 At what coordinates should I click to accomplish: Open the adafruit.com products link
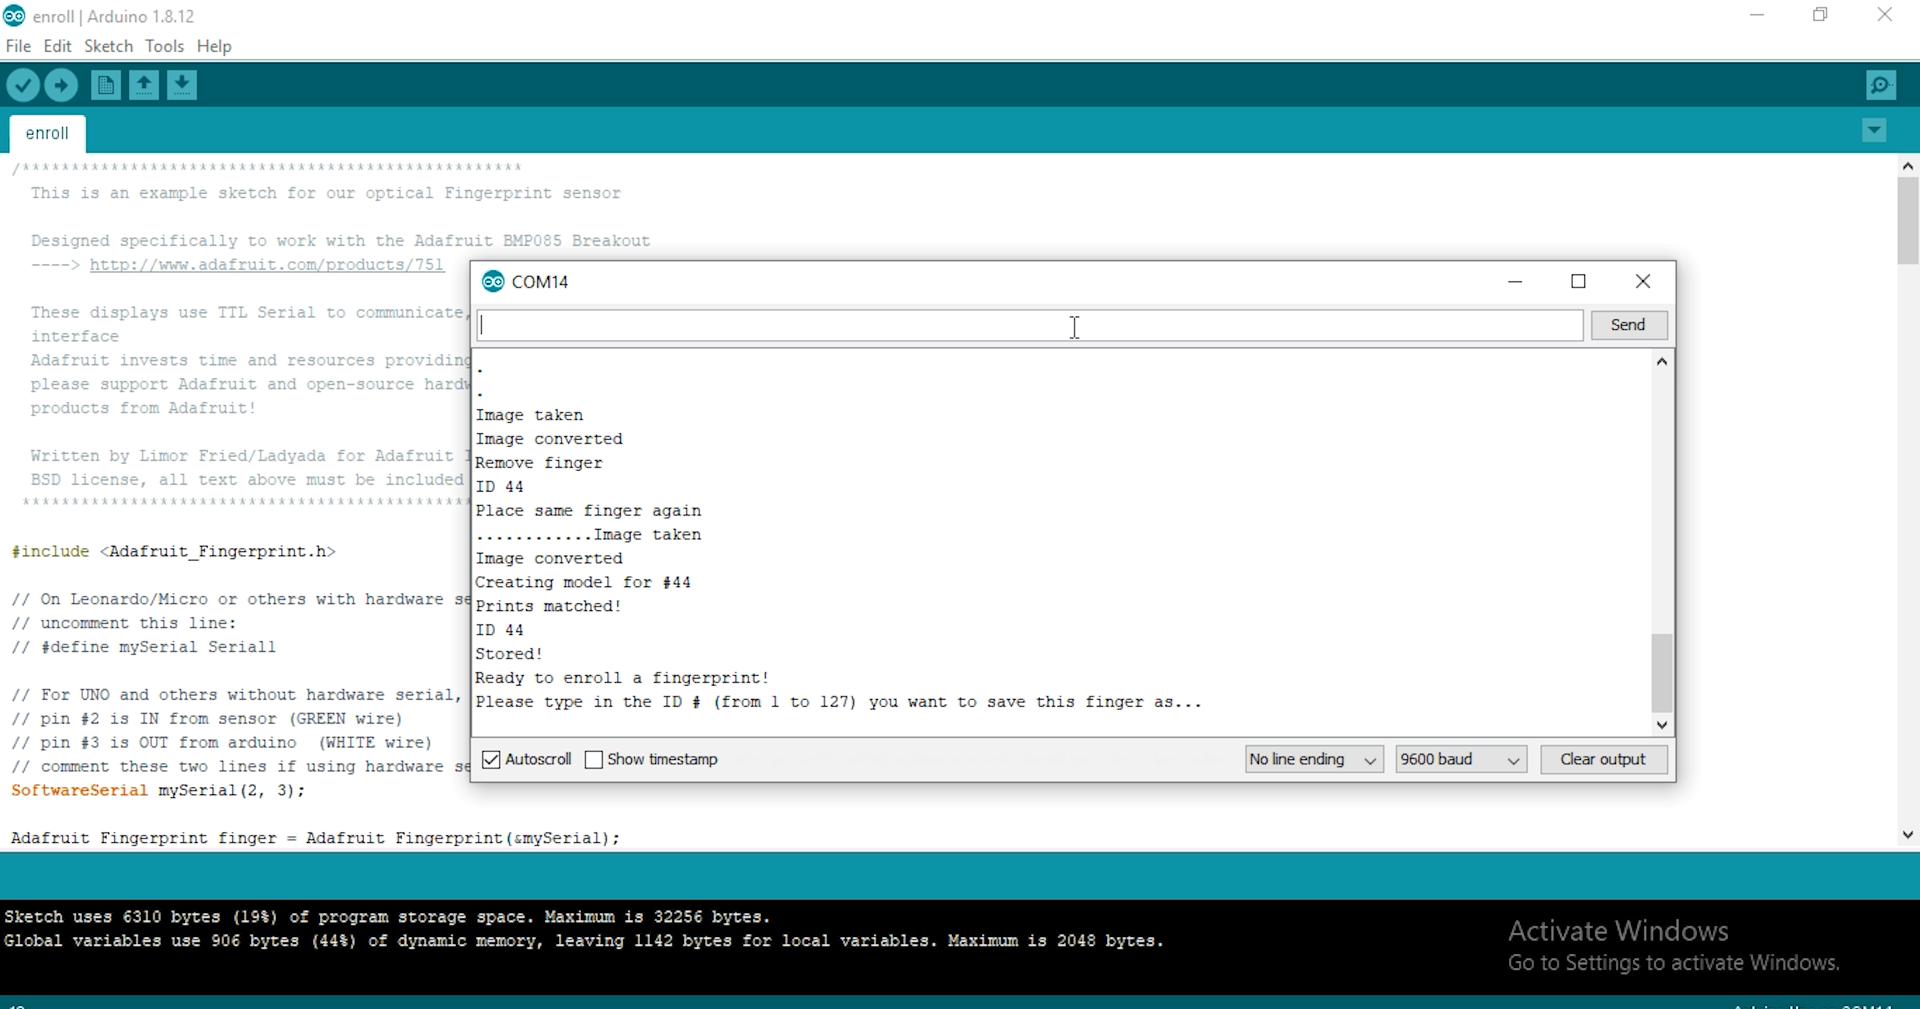point(266,264)
